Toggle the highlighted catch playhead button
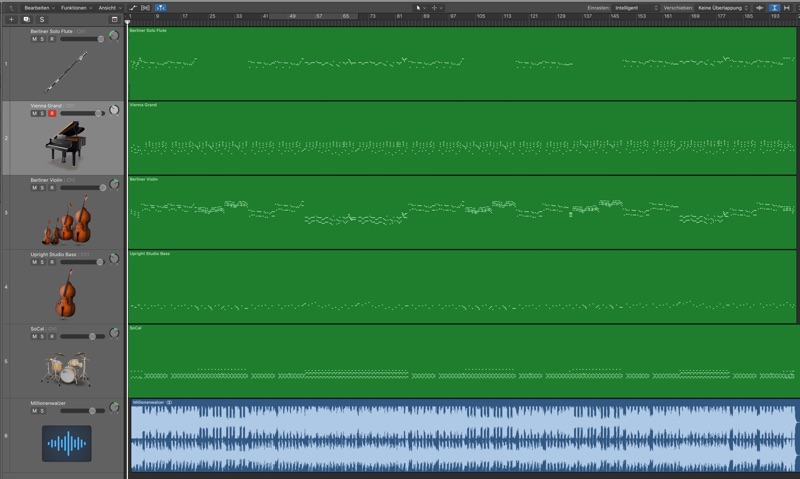This screenshot has height=479, width=800. coord(160,8)
